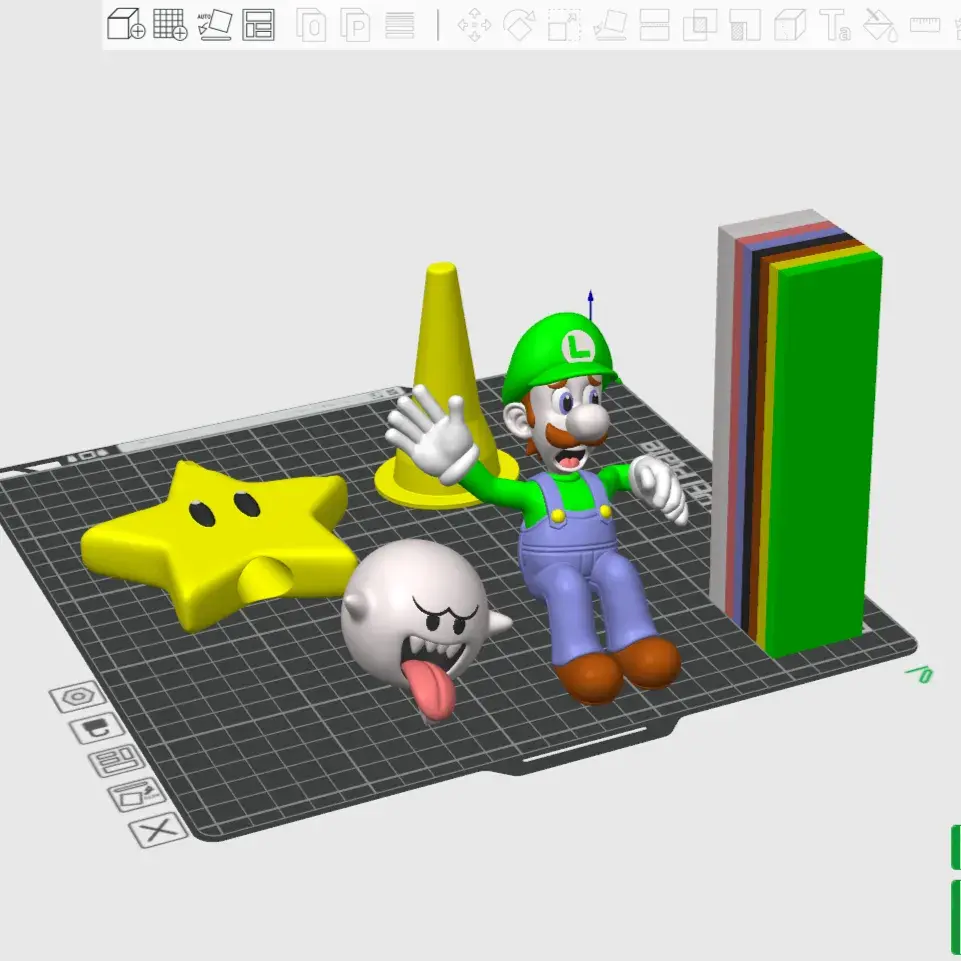The height and width of the screenshot is (961, 961).
Task: Remove plate with the X icon
Action: (158, 830)
